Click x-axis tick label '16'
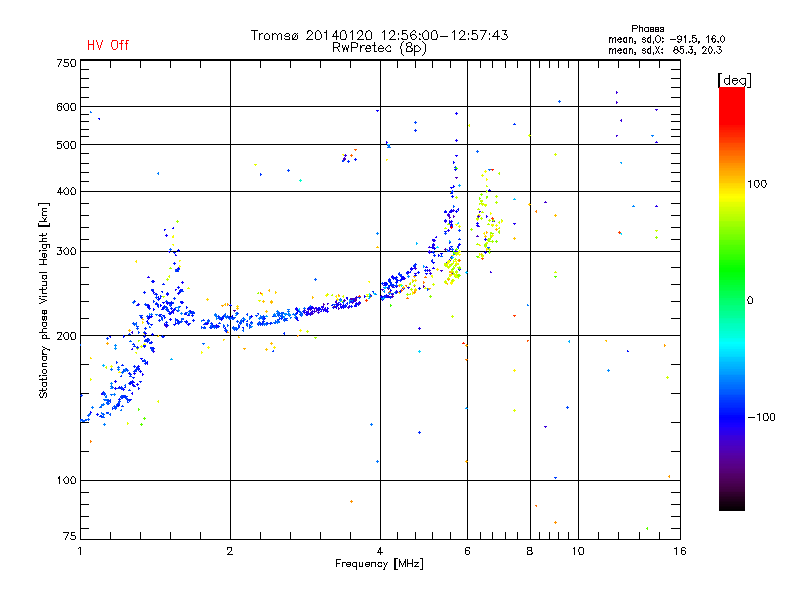 (x=680, y=551)
